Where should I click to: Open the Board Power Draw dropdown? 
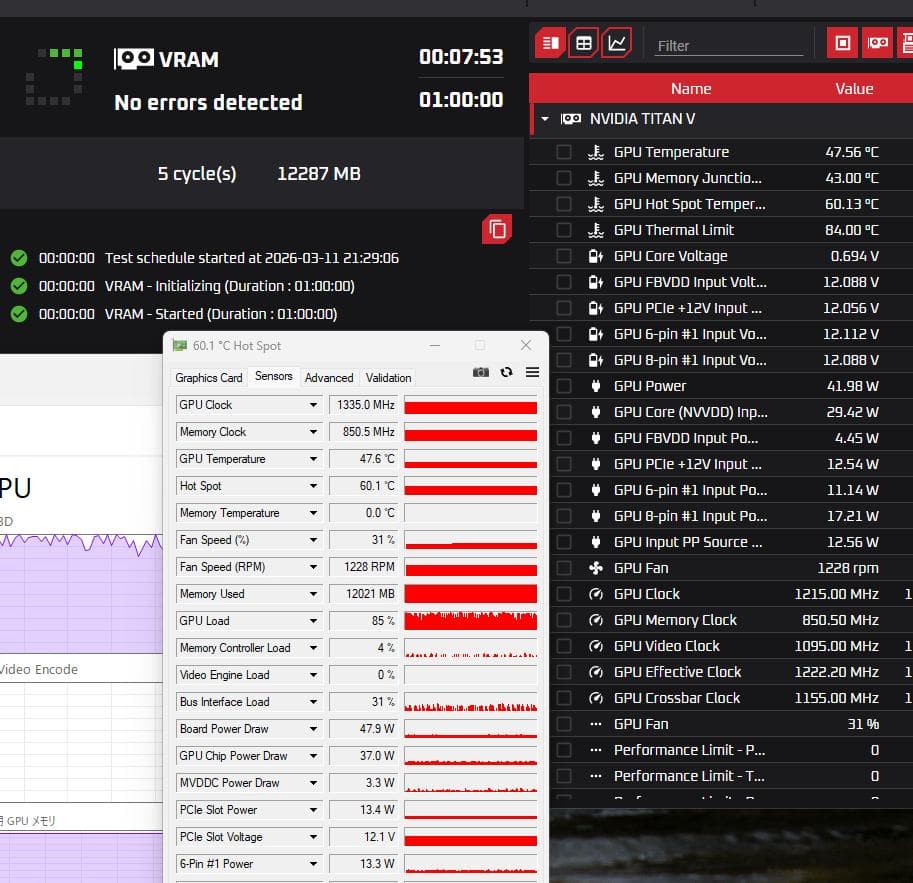coord(313,729)
